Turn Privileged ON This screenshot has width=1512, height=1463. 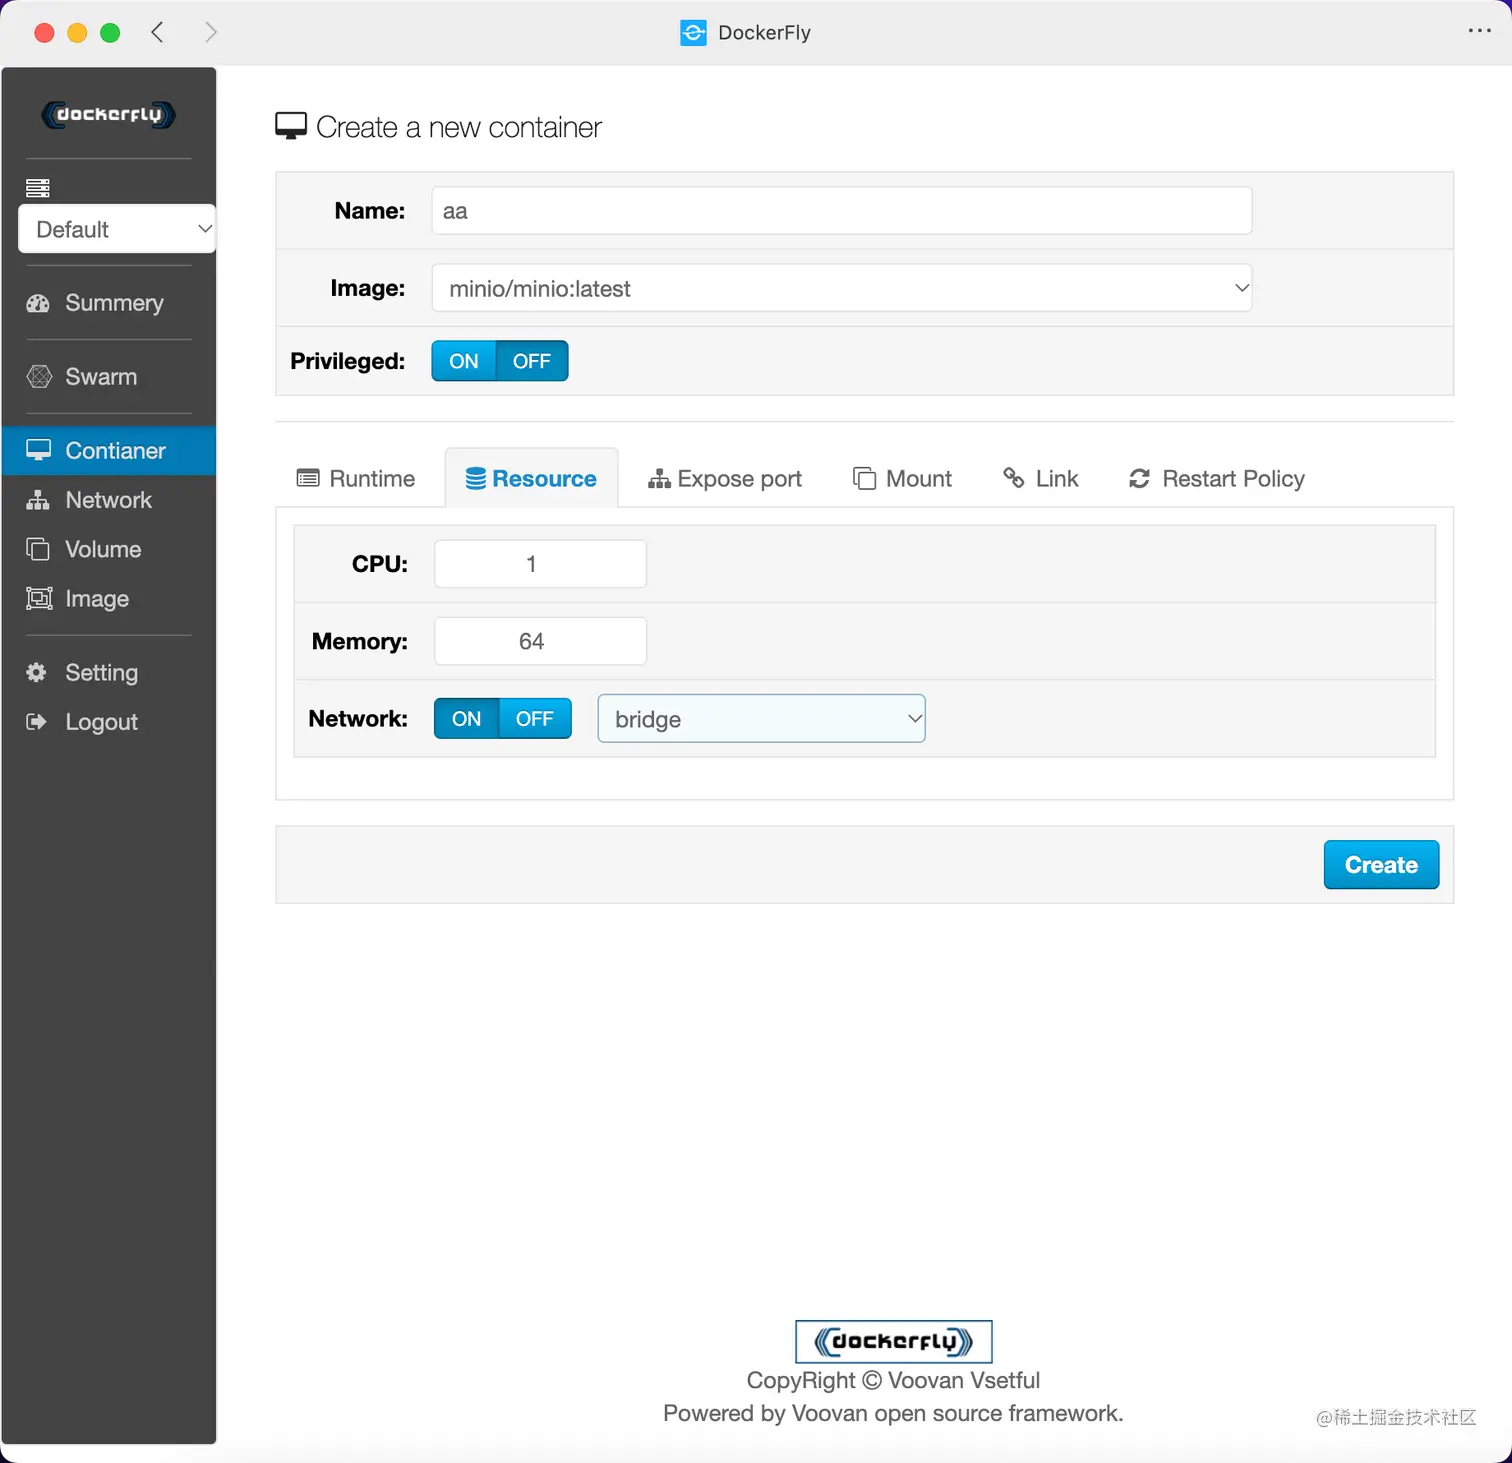464,361
